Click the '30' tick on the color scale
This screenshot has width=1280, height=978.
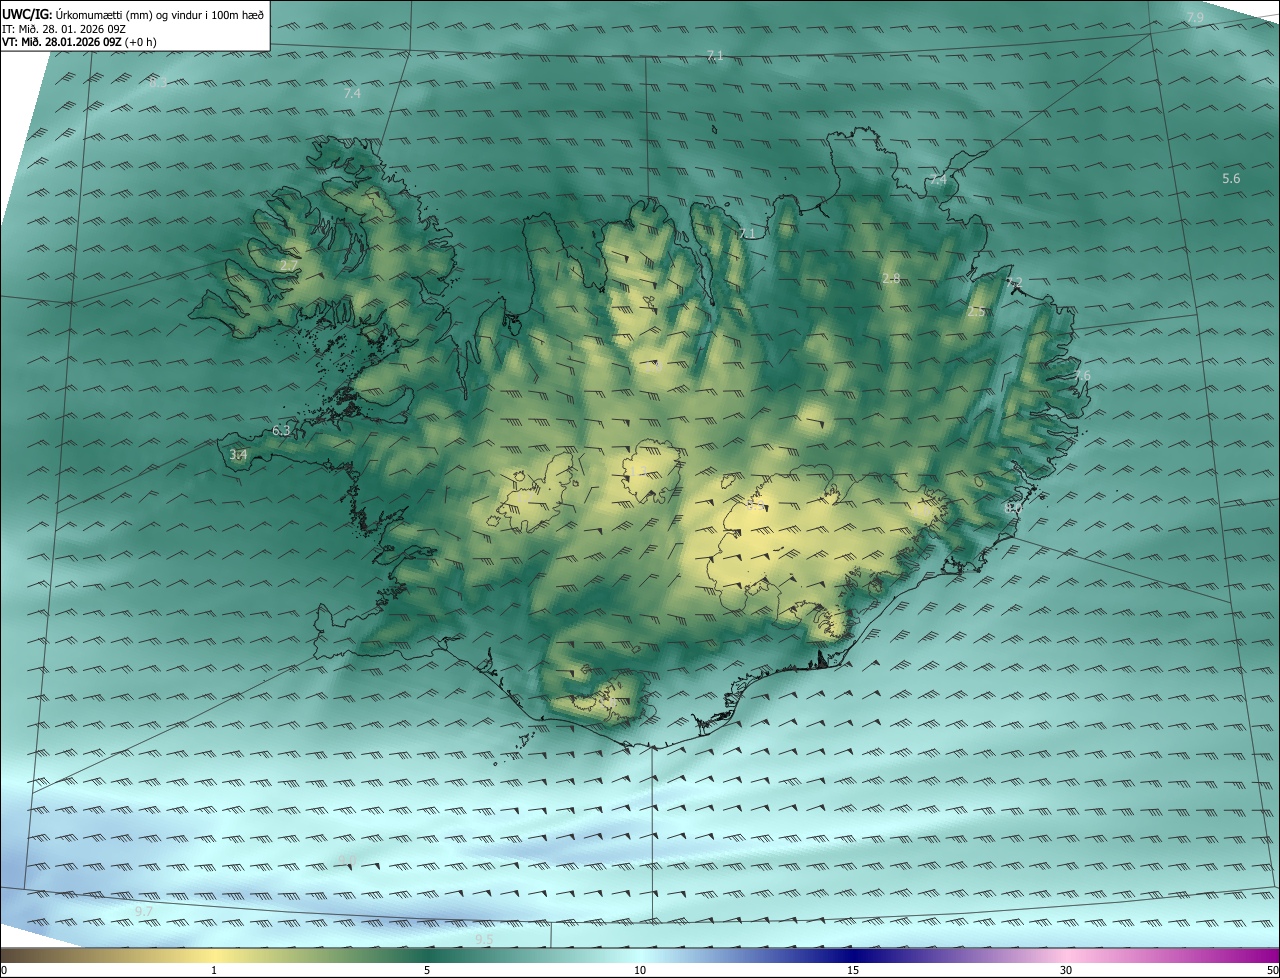1066,970
